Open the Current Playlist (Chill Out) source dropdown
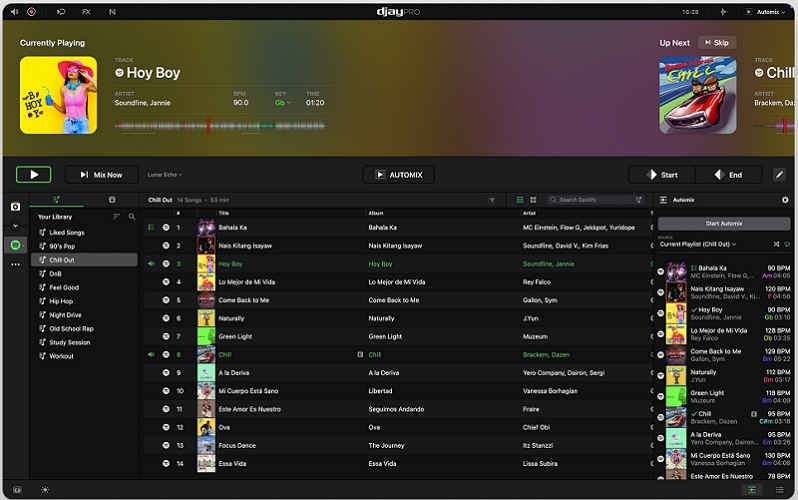 click(x=698, y=244)
